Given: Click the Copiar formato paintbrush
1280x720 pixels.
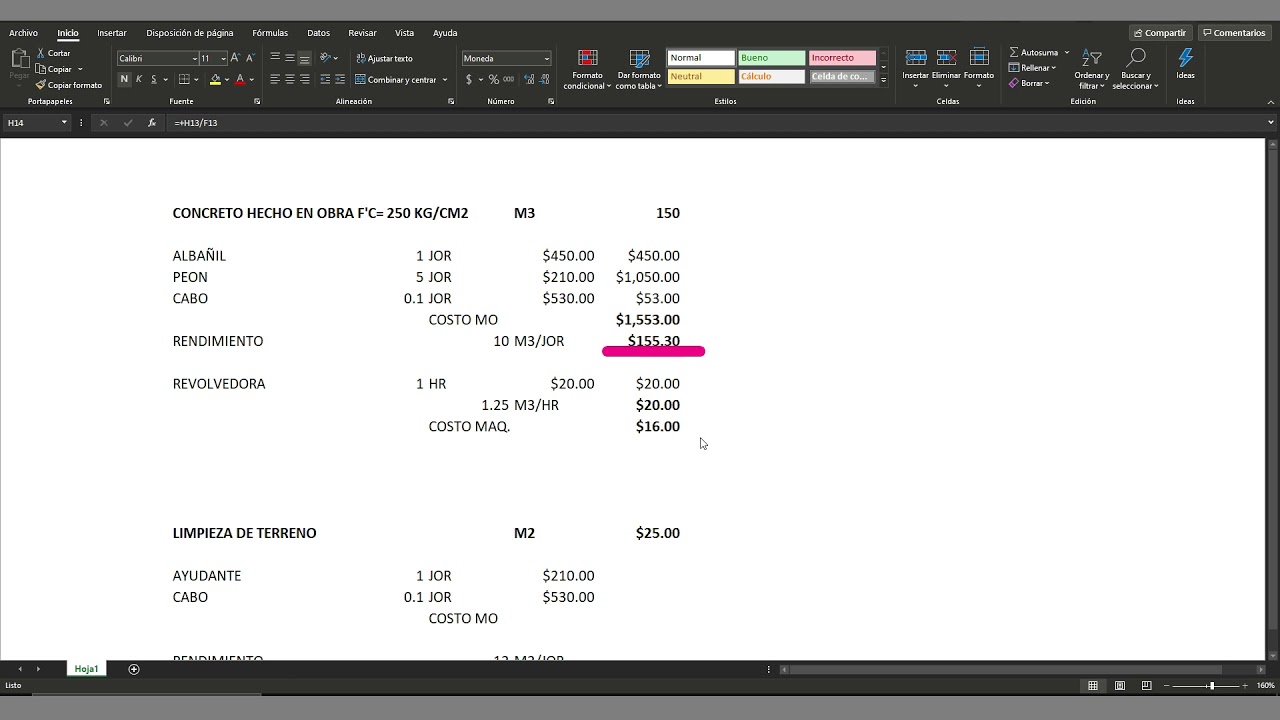Looking at the screenshot, I should click(x=40, y=85).
